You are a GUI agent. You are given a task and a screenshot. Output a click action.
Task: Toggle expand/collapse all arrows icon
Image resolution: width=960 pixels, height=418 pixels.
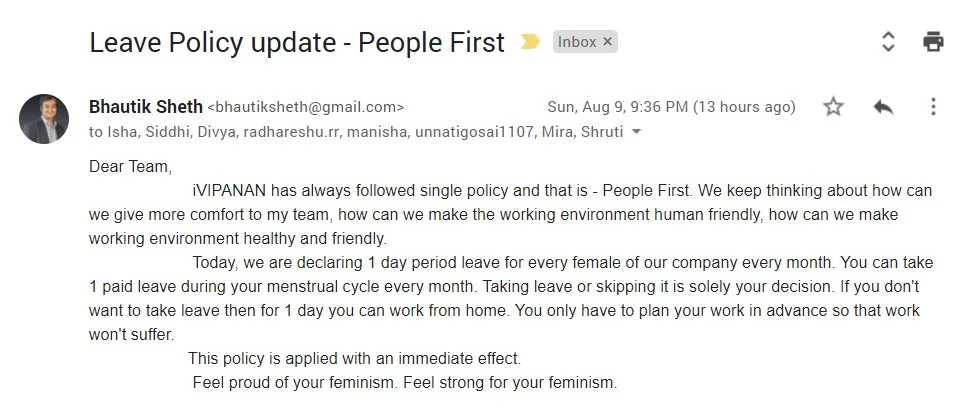click(x=888, y=42)
